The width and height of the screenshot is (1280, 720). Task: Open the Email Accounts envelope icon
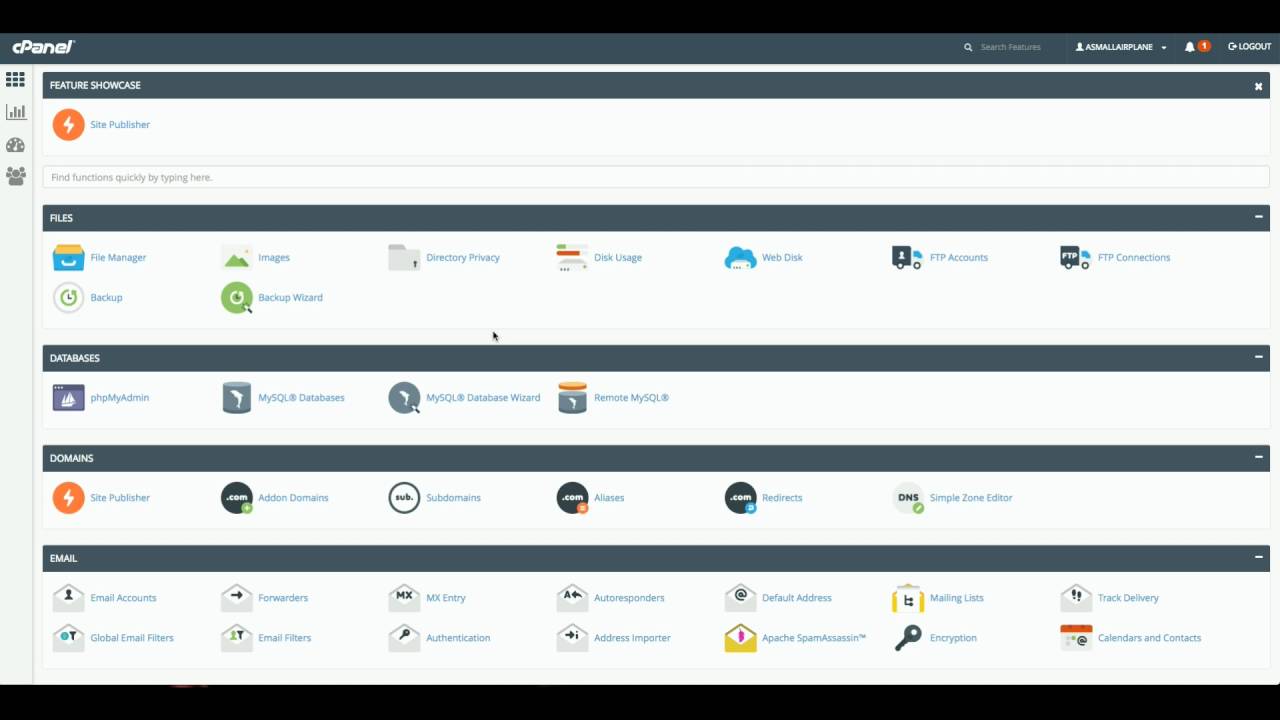(68, 597)
